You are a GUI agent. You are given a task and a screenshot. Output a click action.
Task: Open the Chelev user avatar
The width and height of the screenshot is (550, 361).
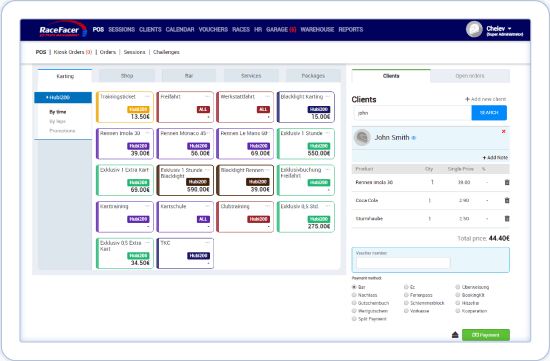(x=474, y=29)
